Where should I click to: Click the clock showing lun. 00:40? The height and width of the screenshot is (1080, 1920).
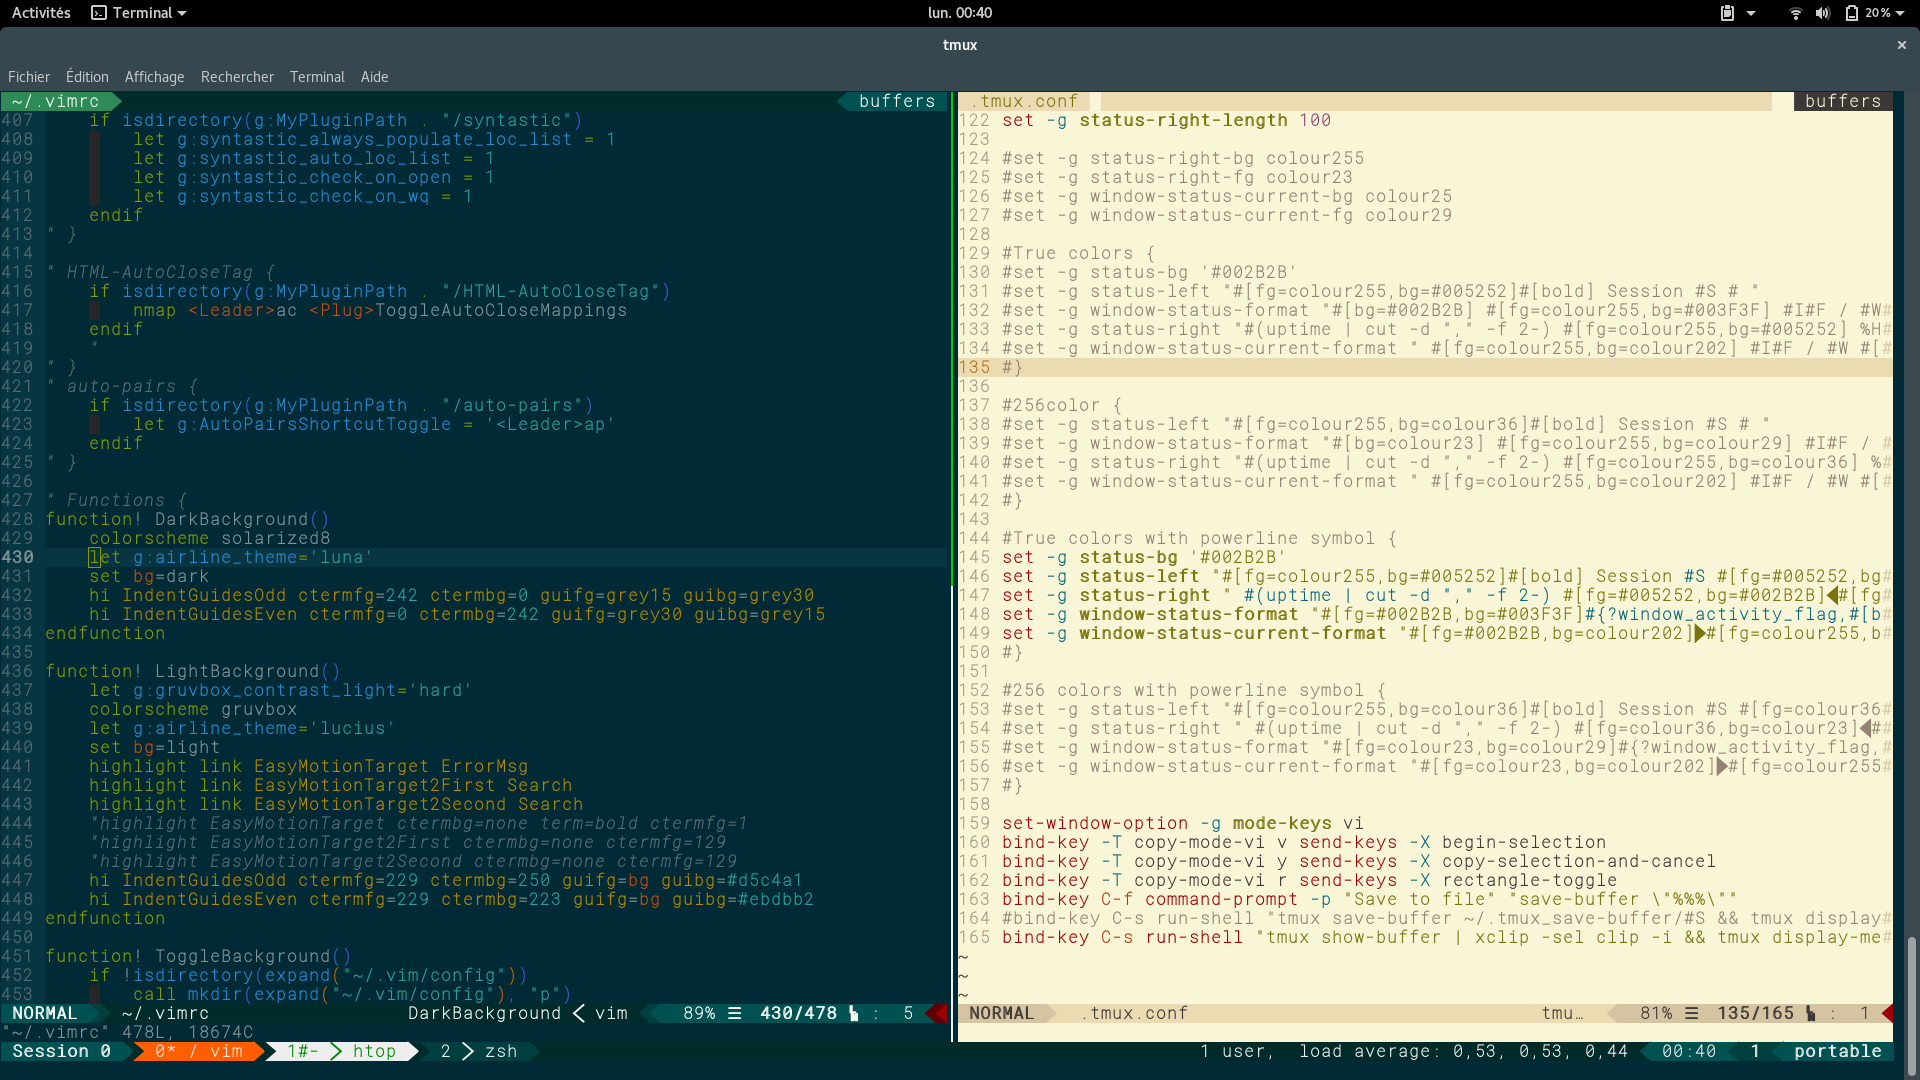(959, 13)
